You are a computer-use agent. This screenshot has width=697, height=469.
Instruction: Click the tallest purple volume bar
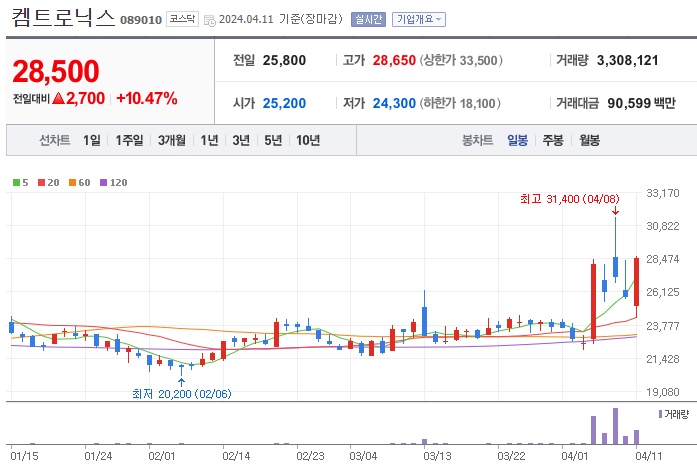coord(615,426)
